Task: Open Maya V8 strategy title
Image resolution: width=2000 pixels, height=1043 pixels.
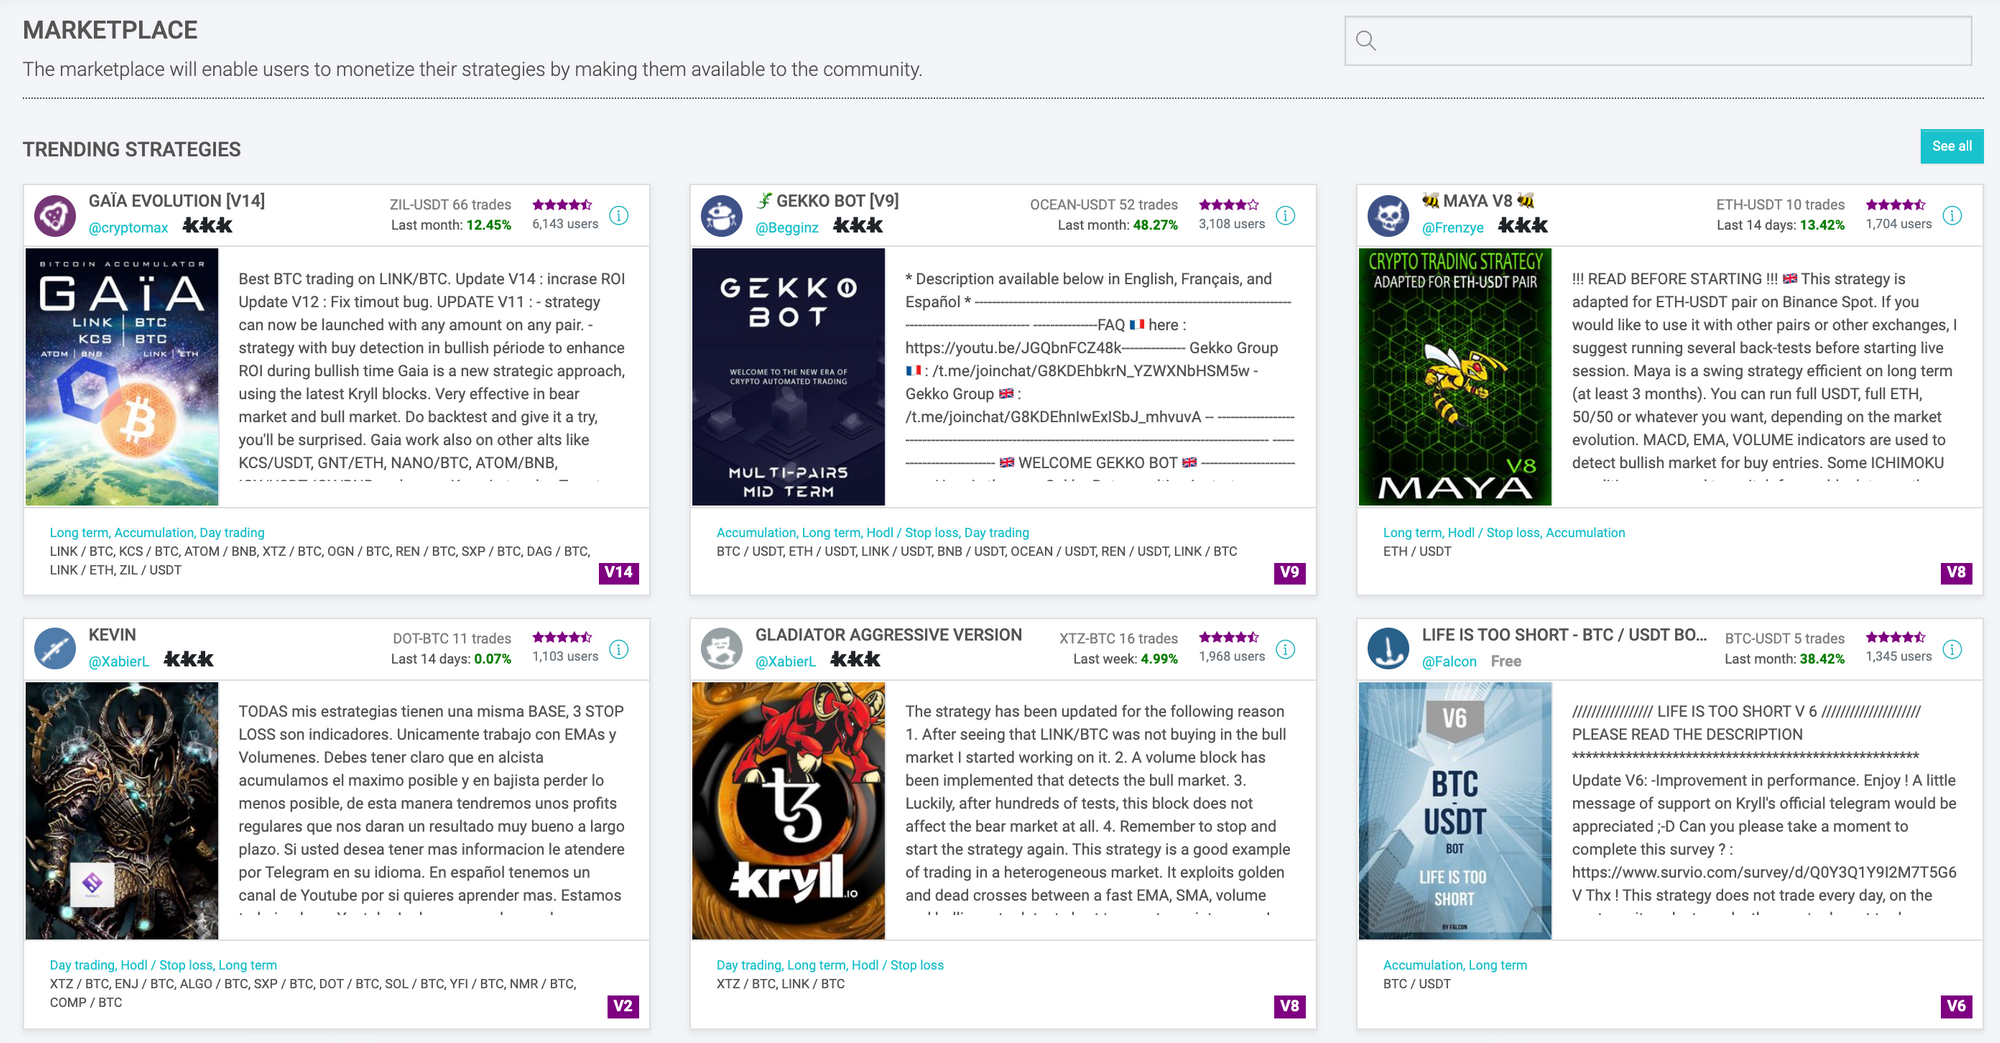Action: [x=1478, y=201]
